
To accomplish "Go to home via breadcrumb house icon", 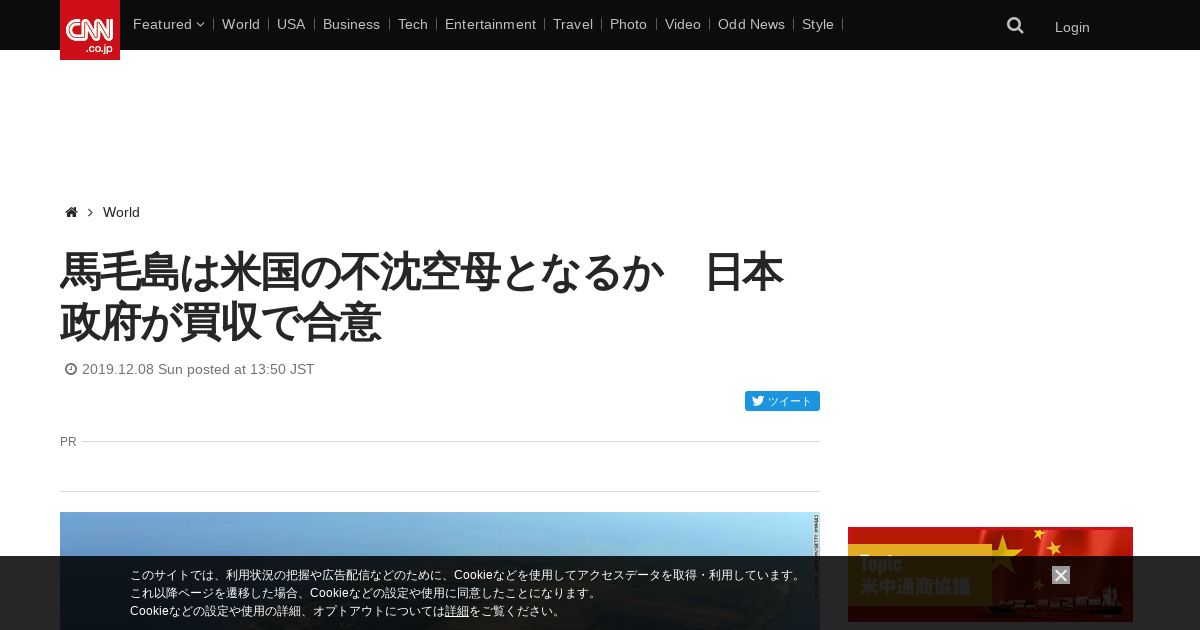I will [71, 212].
